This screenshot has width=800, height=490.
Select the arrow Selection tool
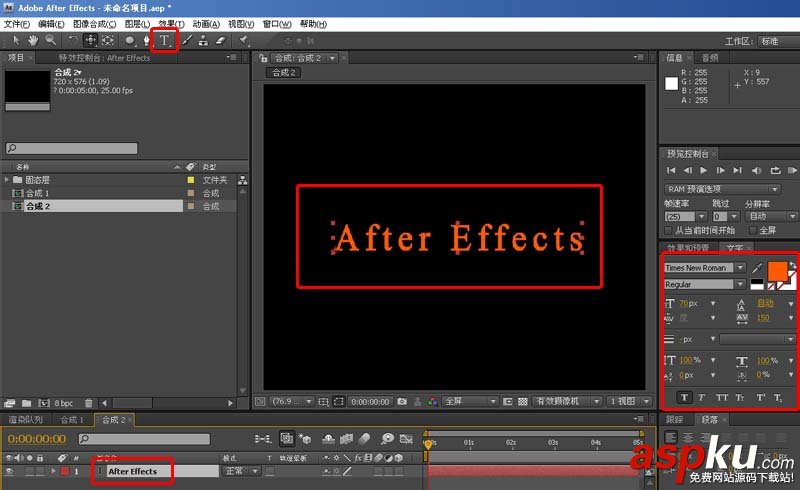tap(16, 40)
